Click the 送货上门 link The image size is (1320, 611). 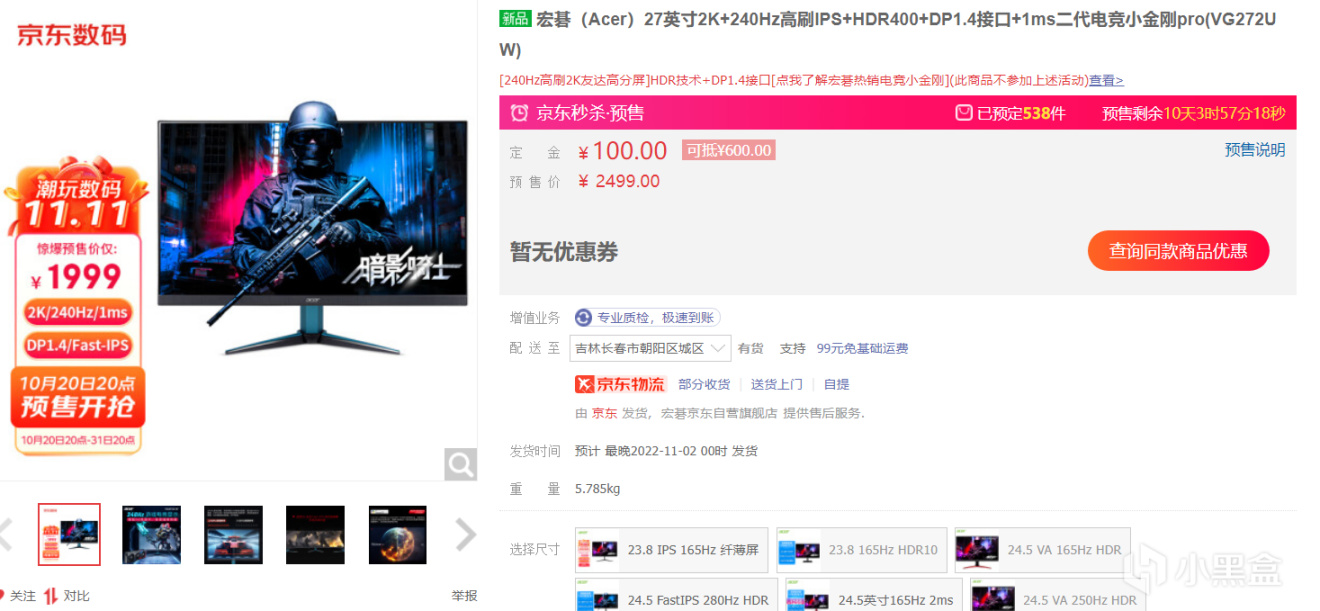coord(777,384)
